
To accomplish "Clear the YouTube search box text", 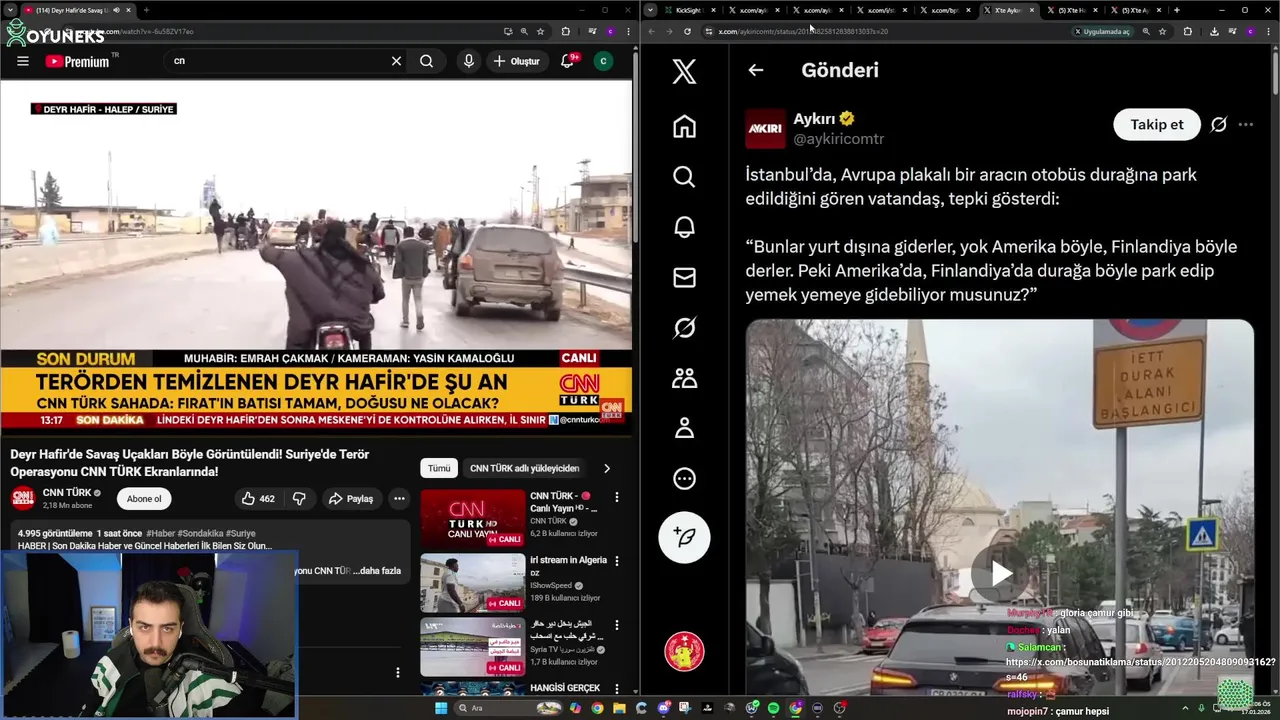I will [396, 61].
